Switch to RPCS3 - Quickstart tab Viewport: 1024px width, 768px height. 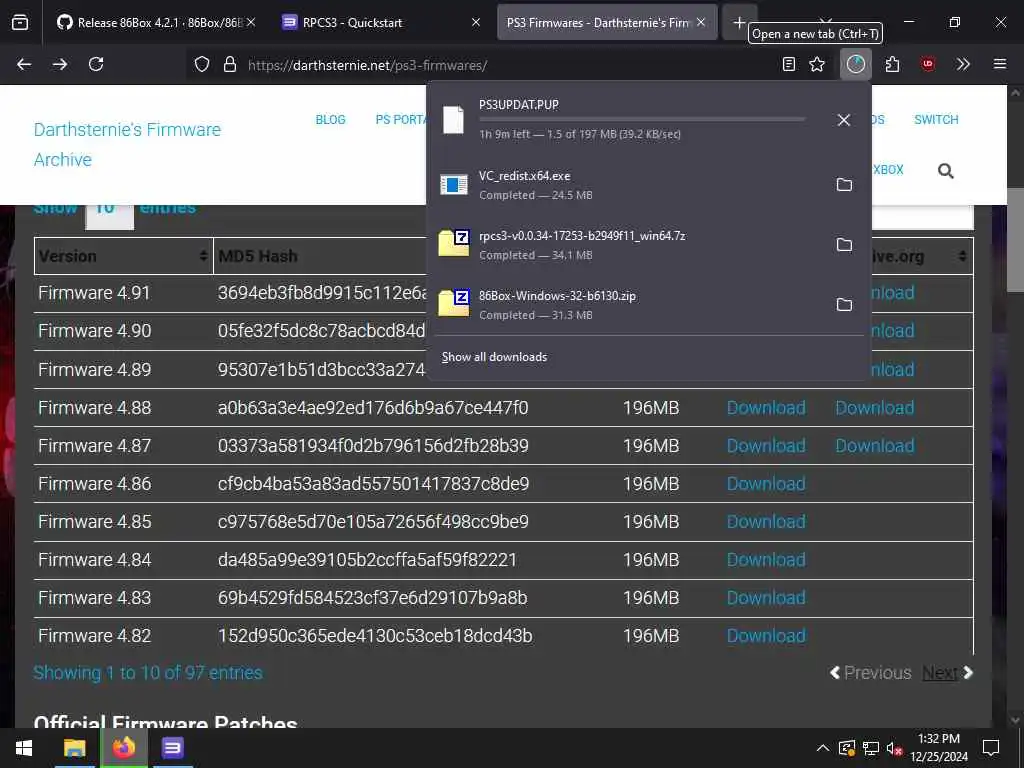[353, 22]
